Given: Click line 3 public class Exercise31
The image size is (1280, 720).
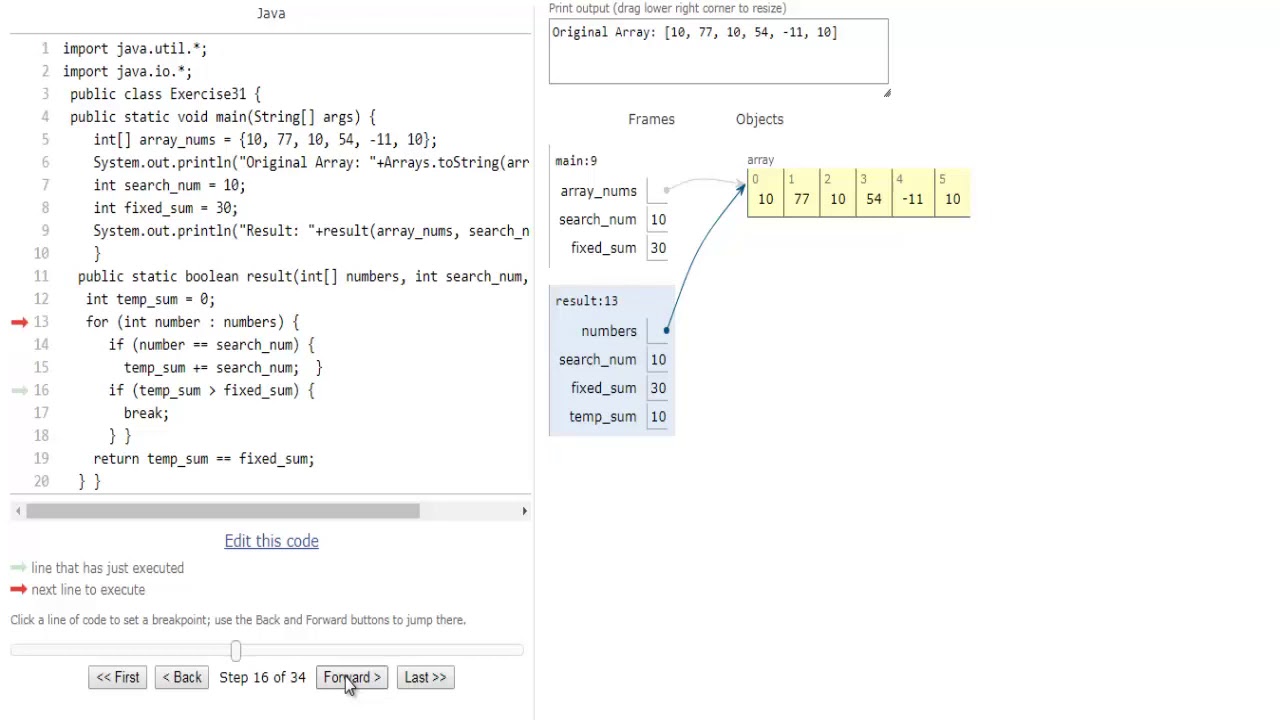Looking at the screenshot, I should point(165,94).
